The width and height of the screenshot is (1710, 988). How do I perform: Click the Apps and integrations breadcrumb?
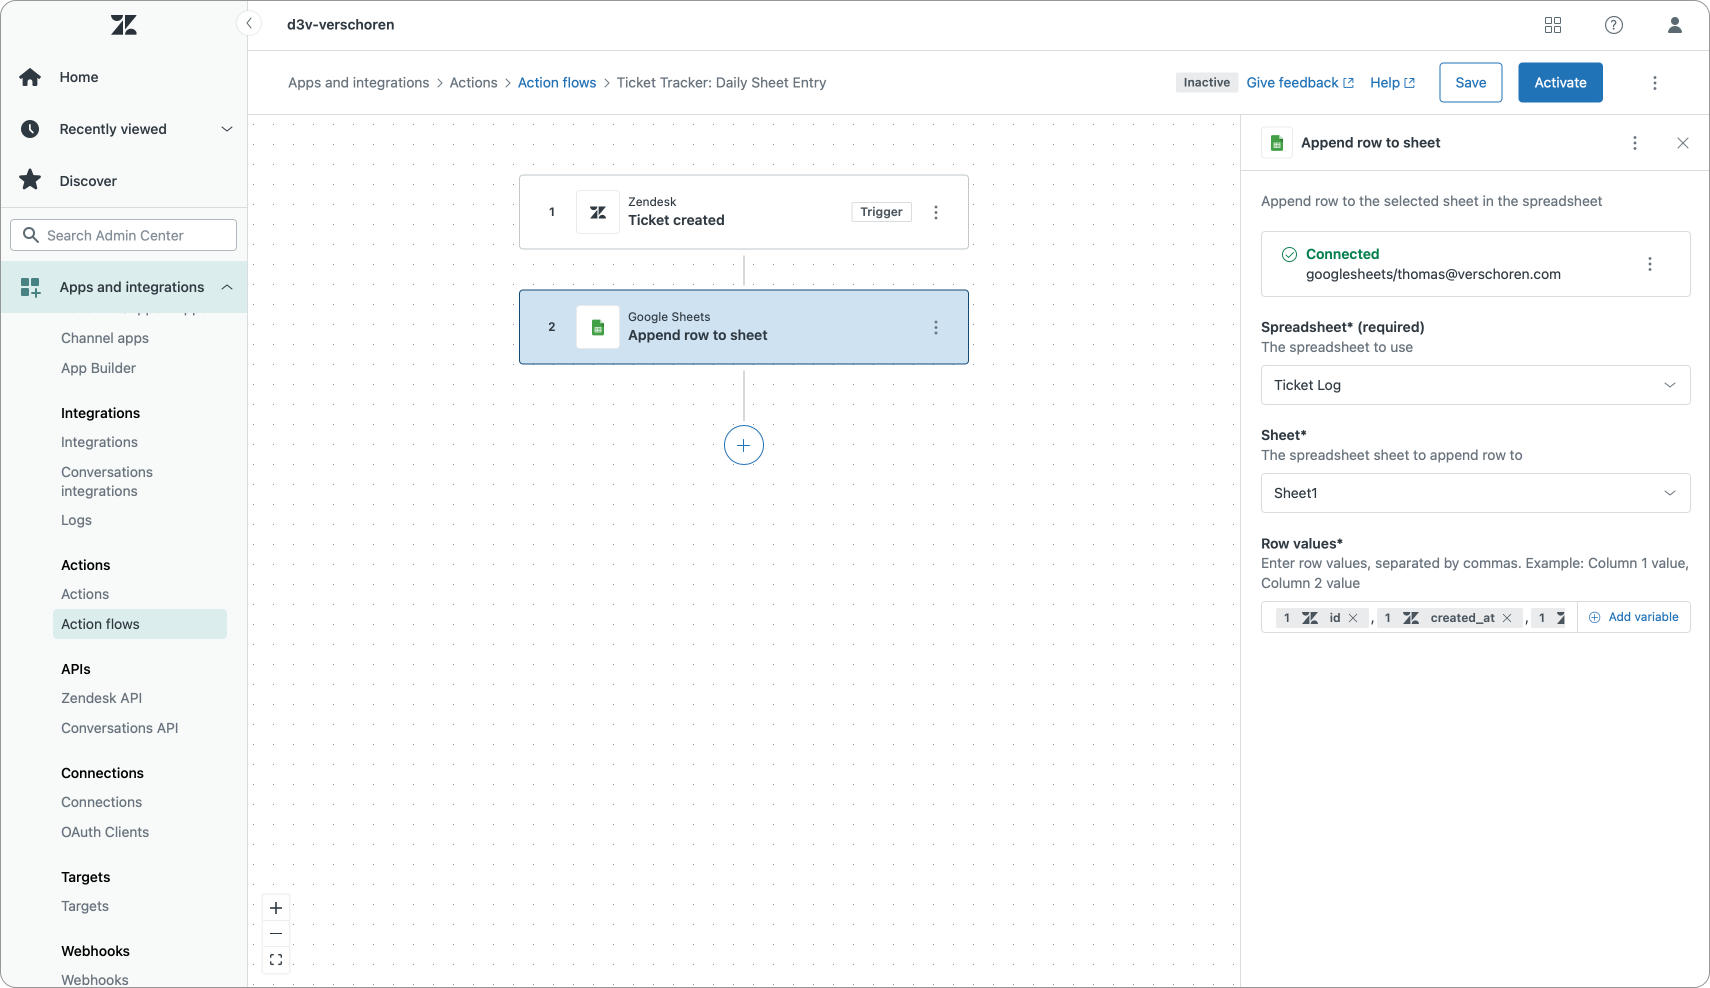tap(358, 83)
